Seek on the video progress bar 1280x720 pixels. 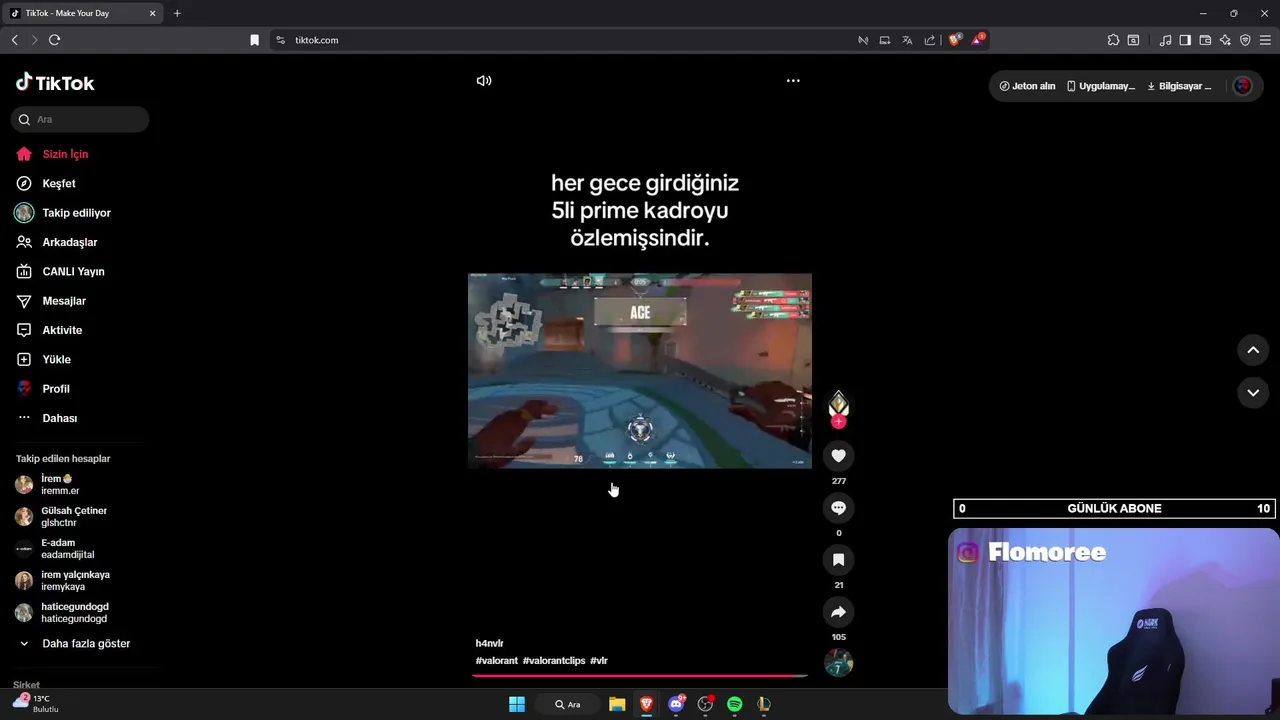[640, 676]
